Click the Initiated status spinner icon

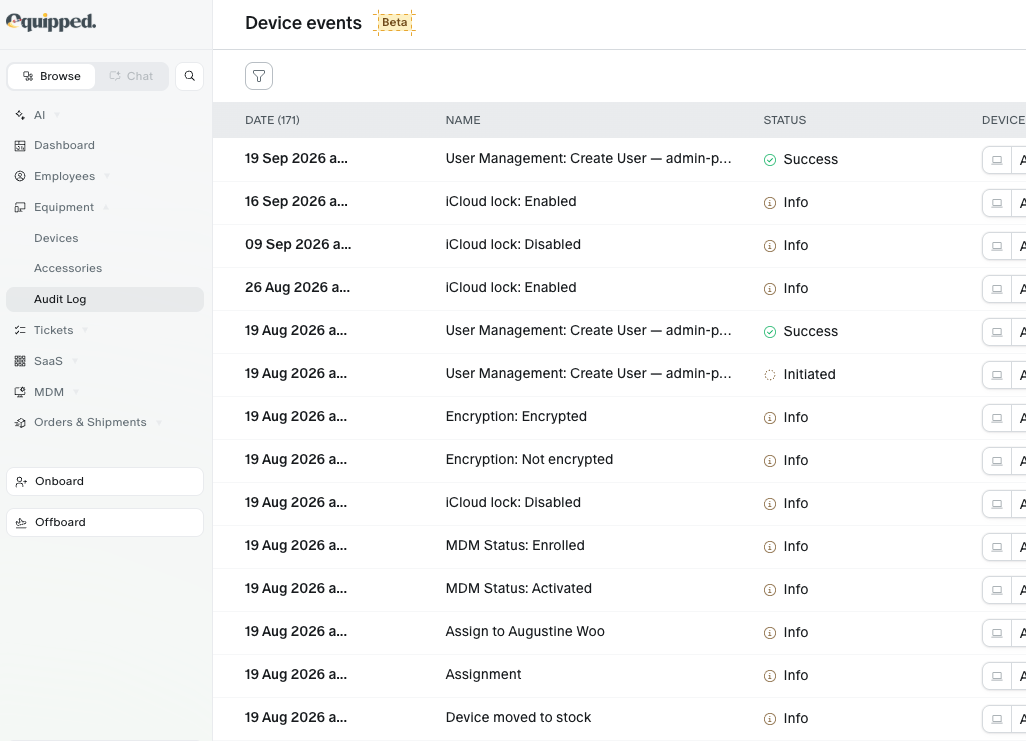(770, 375)
